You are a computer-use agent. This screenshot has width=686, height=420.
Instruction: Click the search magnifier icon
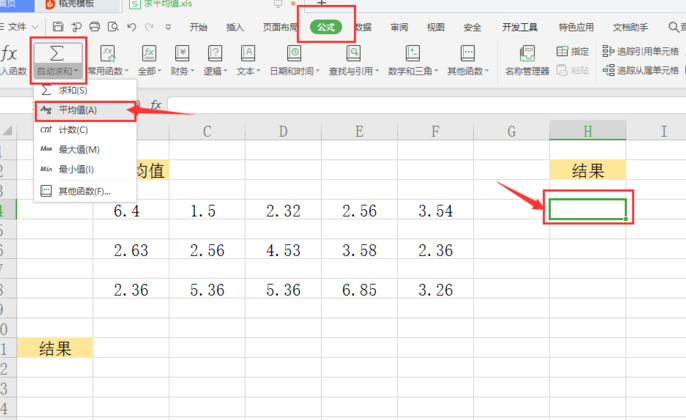point(674,27)
